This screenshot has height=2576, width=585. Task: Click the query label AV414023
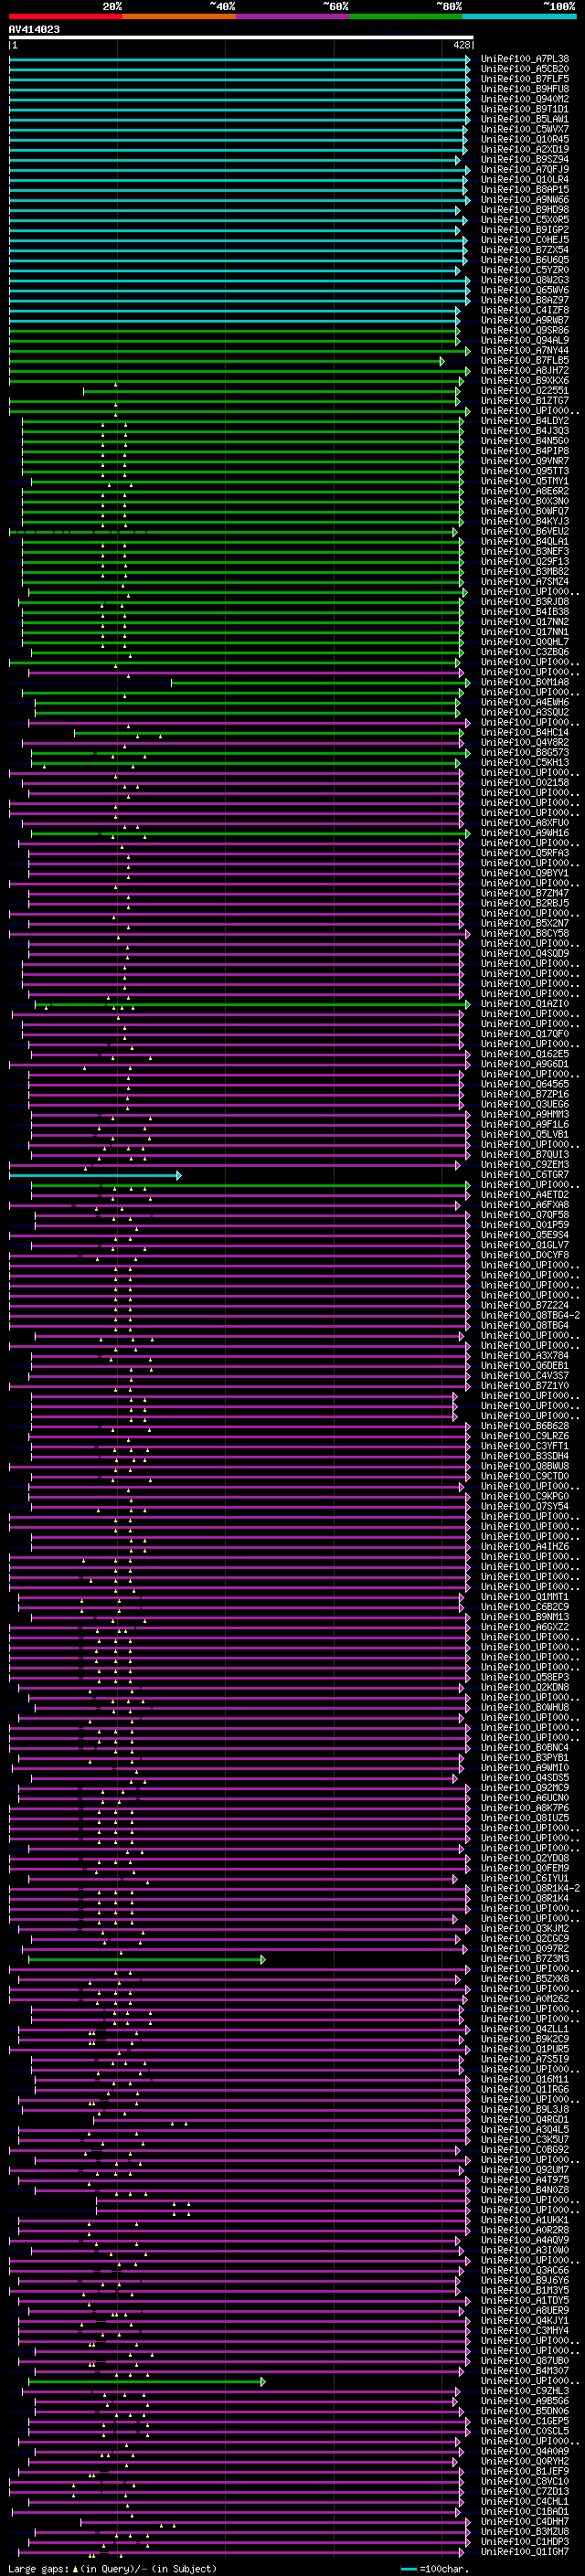pos(34,30)
